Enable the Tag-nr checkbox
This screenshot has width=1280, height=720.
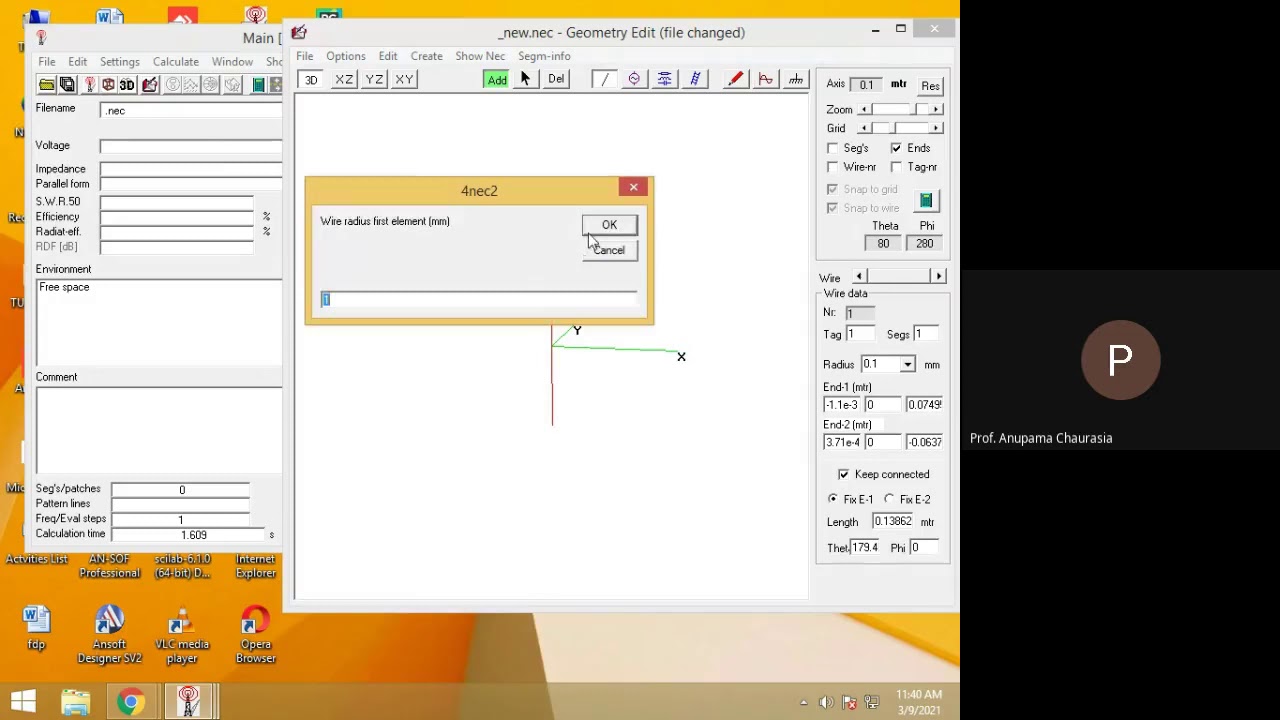click(896, 167)
